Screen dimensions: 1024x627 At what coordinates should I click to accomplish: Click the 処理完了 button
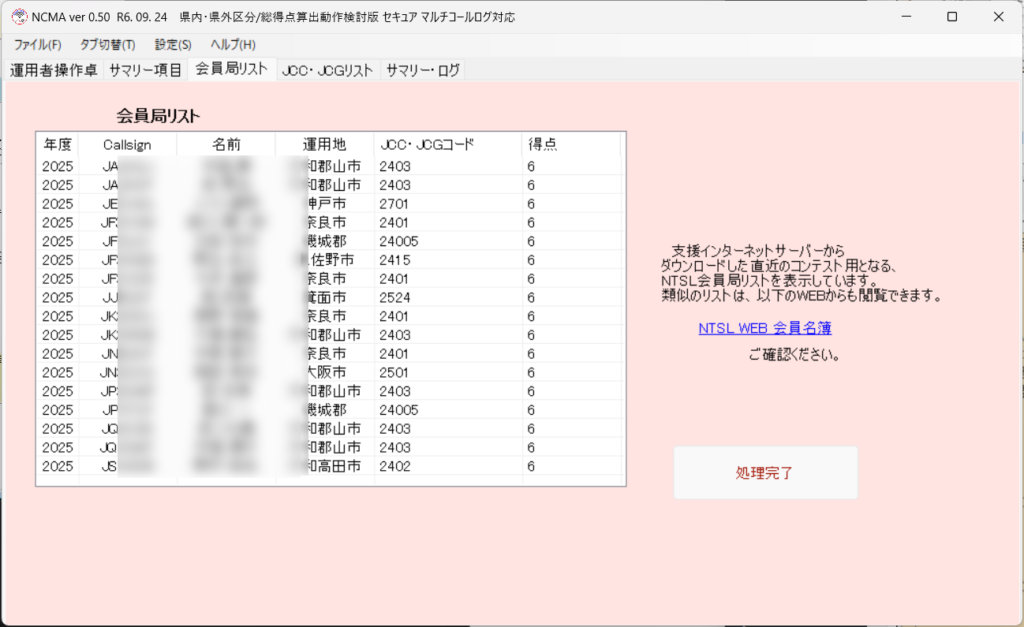pos(765,473)
